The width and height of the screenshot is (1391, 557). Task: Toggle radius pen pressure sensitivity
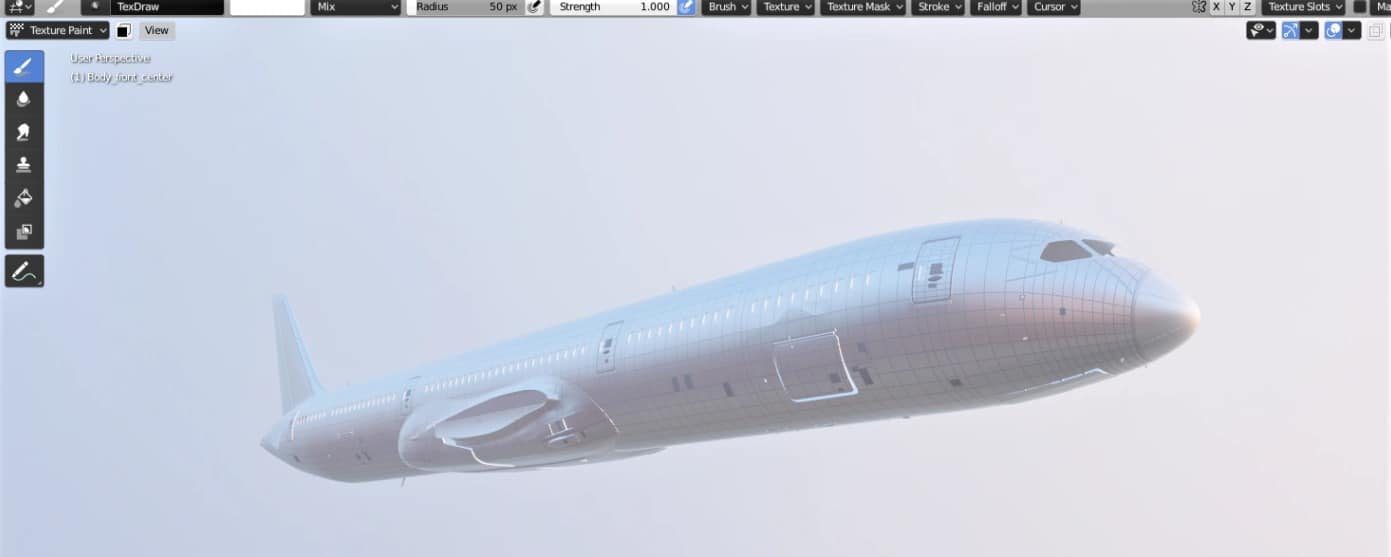click(535, 7)
